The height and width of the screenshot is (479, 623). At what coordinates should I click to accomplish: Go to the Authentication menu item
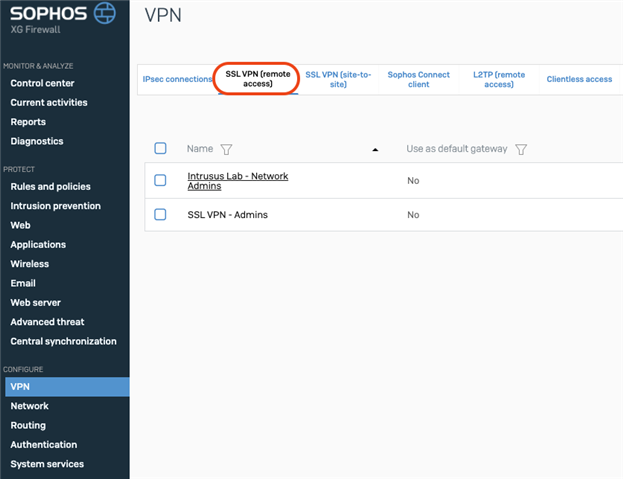(x=44, y=444)
